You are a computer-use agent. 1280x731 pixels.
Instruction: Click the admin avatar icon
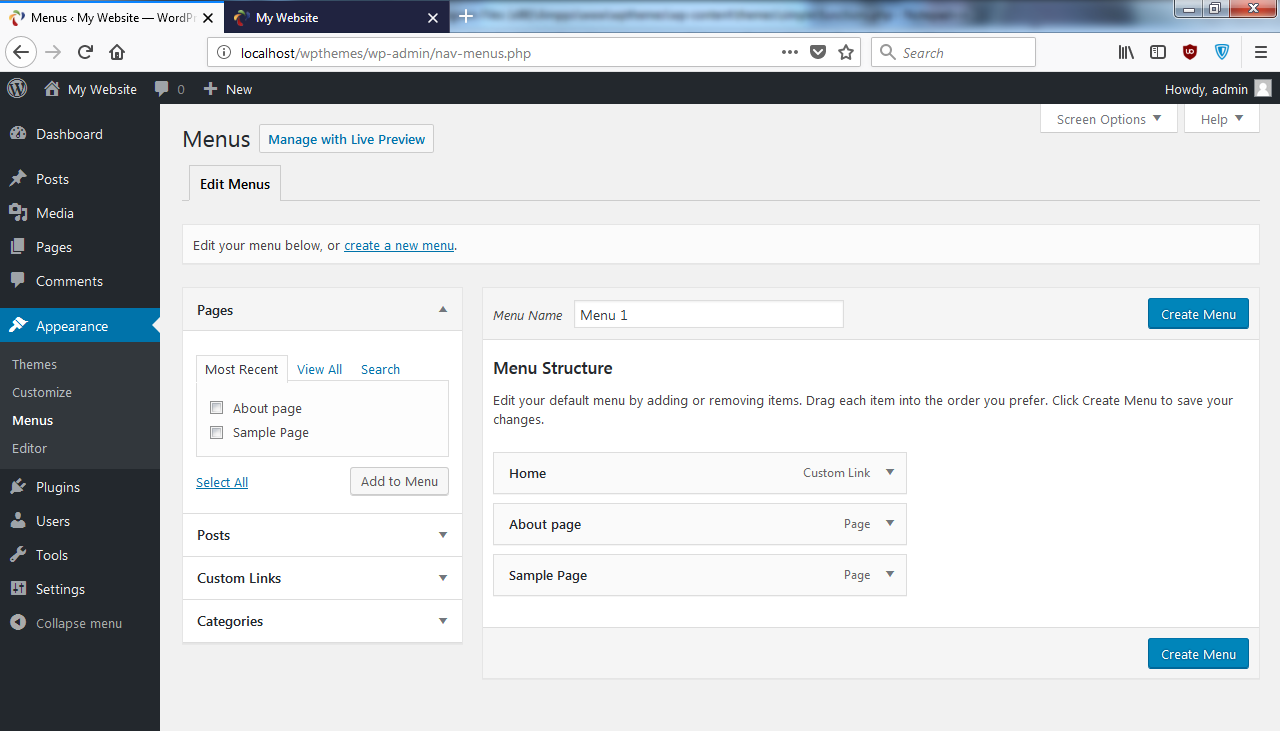coord(1263,89)
